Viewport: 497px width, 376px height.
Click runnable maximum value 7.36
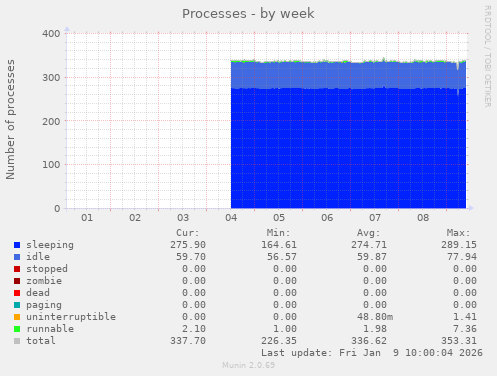465,329
